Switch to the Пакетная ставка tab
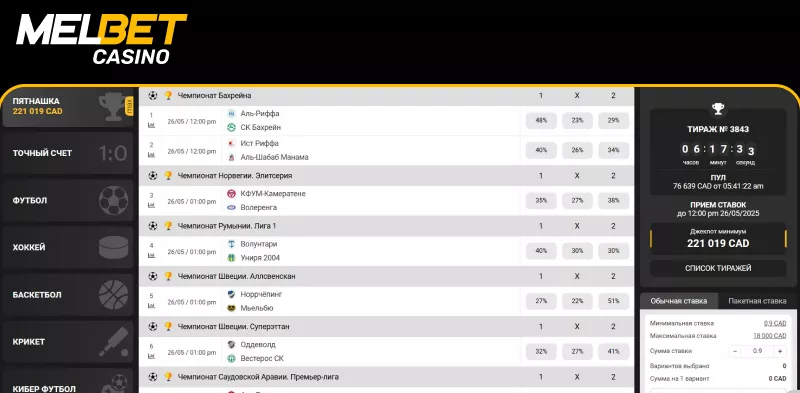 click(757, 301)
